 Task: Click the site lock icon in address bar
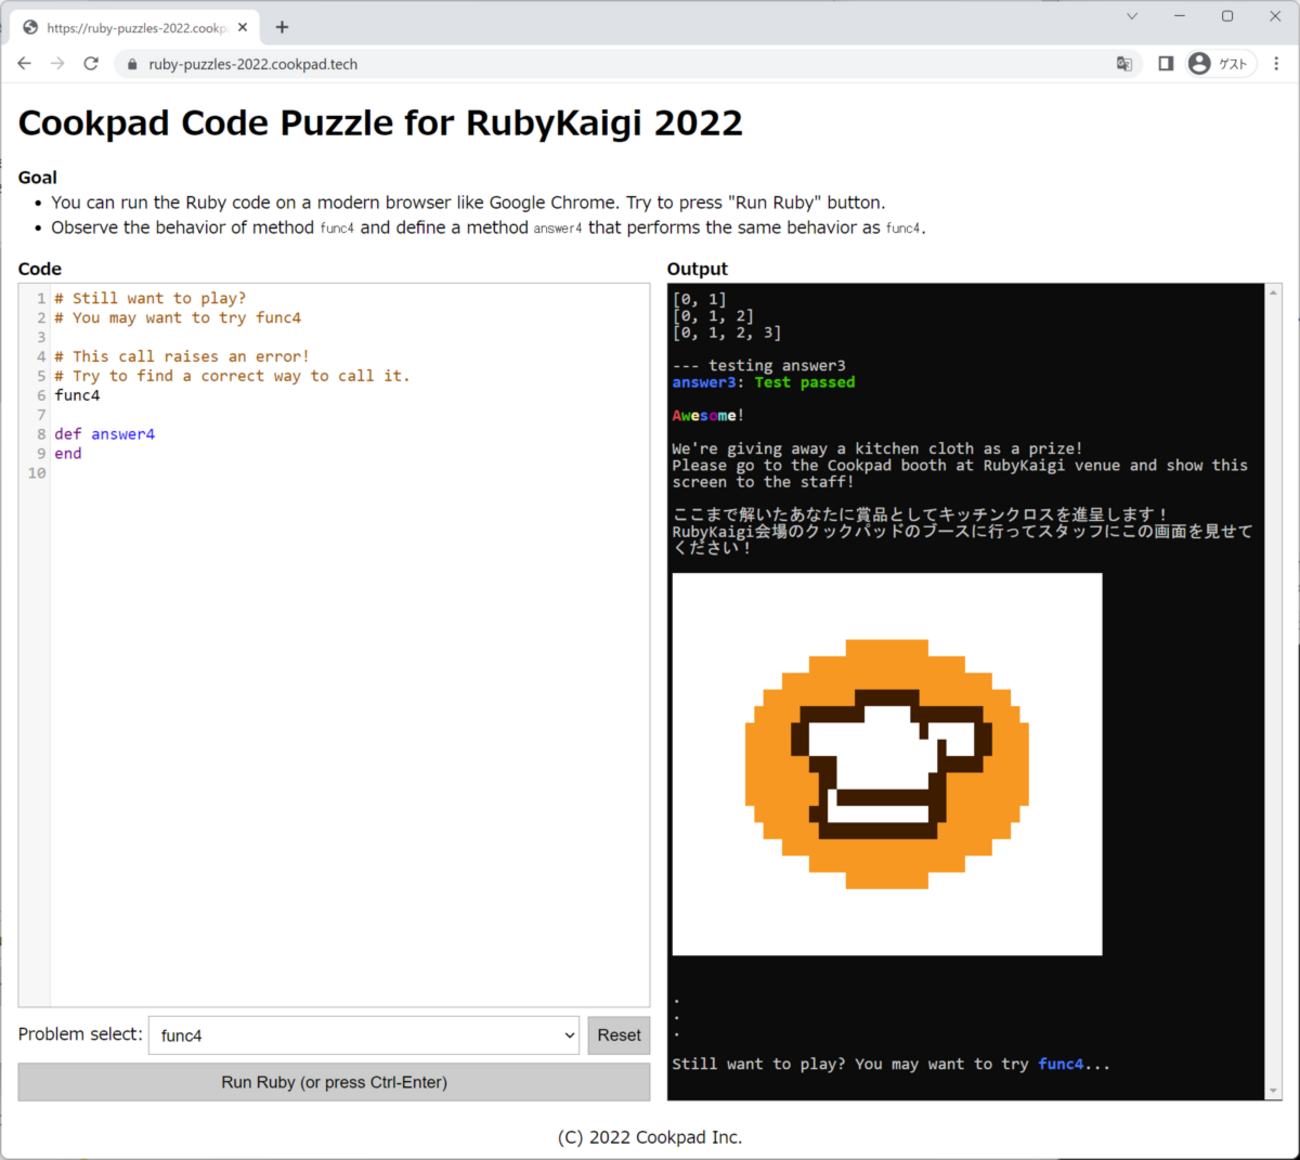[132, 64]
